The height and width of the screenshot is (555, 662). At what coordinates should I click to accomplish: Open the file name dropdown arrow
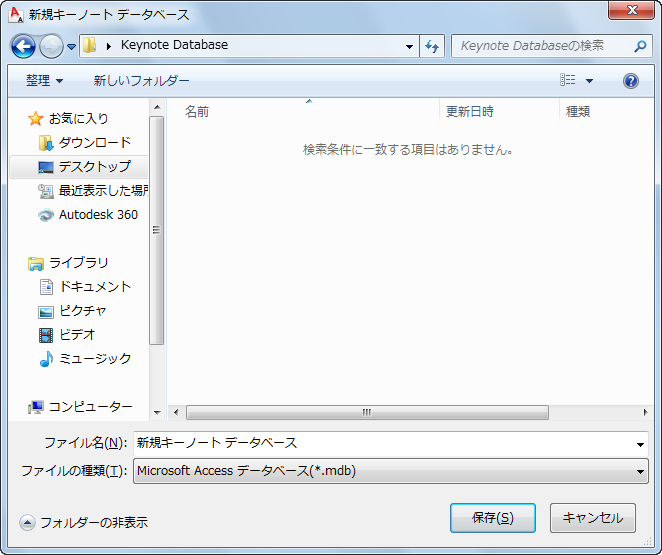640,444
